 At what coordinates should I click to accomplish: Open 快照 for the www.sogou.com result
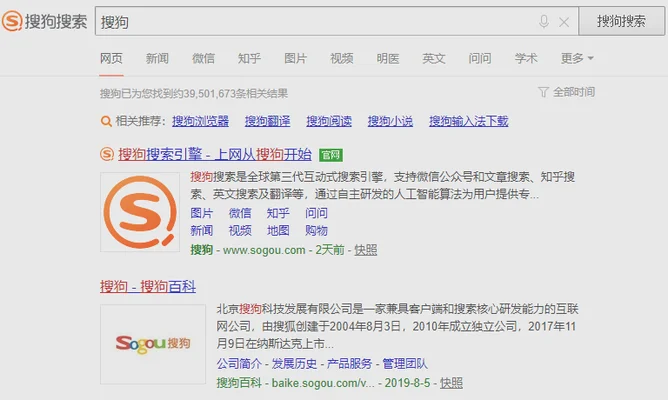[366, 250]
